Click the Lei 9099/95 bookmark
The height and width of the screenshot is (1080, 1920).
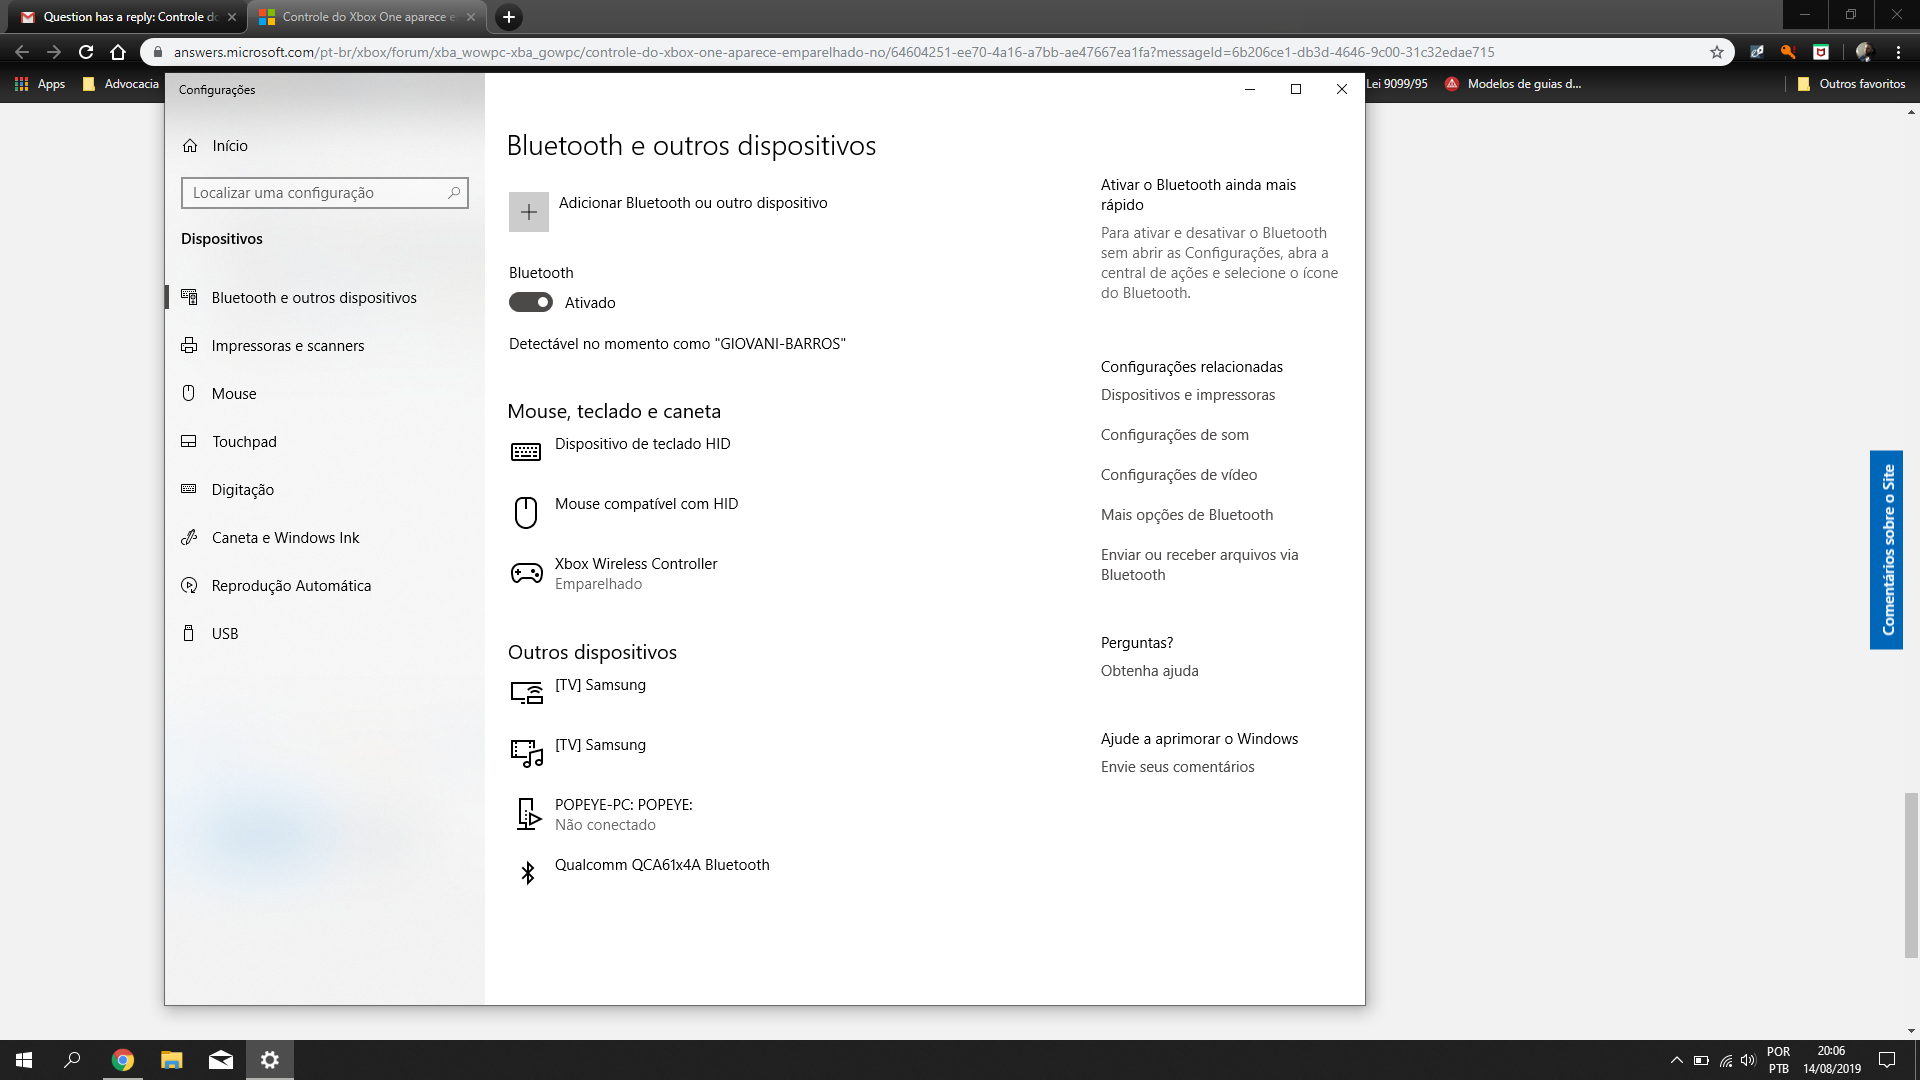click(1397, 84)
